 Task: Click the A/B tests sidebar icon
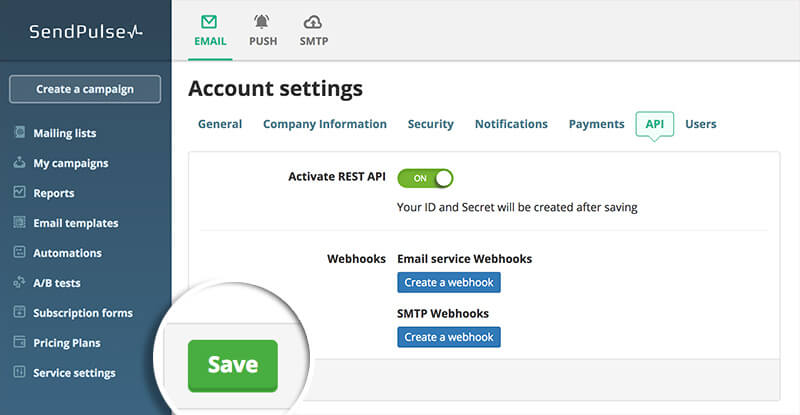tap(19, 282)
